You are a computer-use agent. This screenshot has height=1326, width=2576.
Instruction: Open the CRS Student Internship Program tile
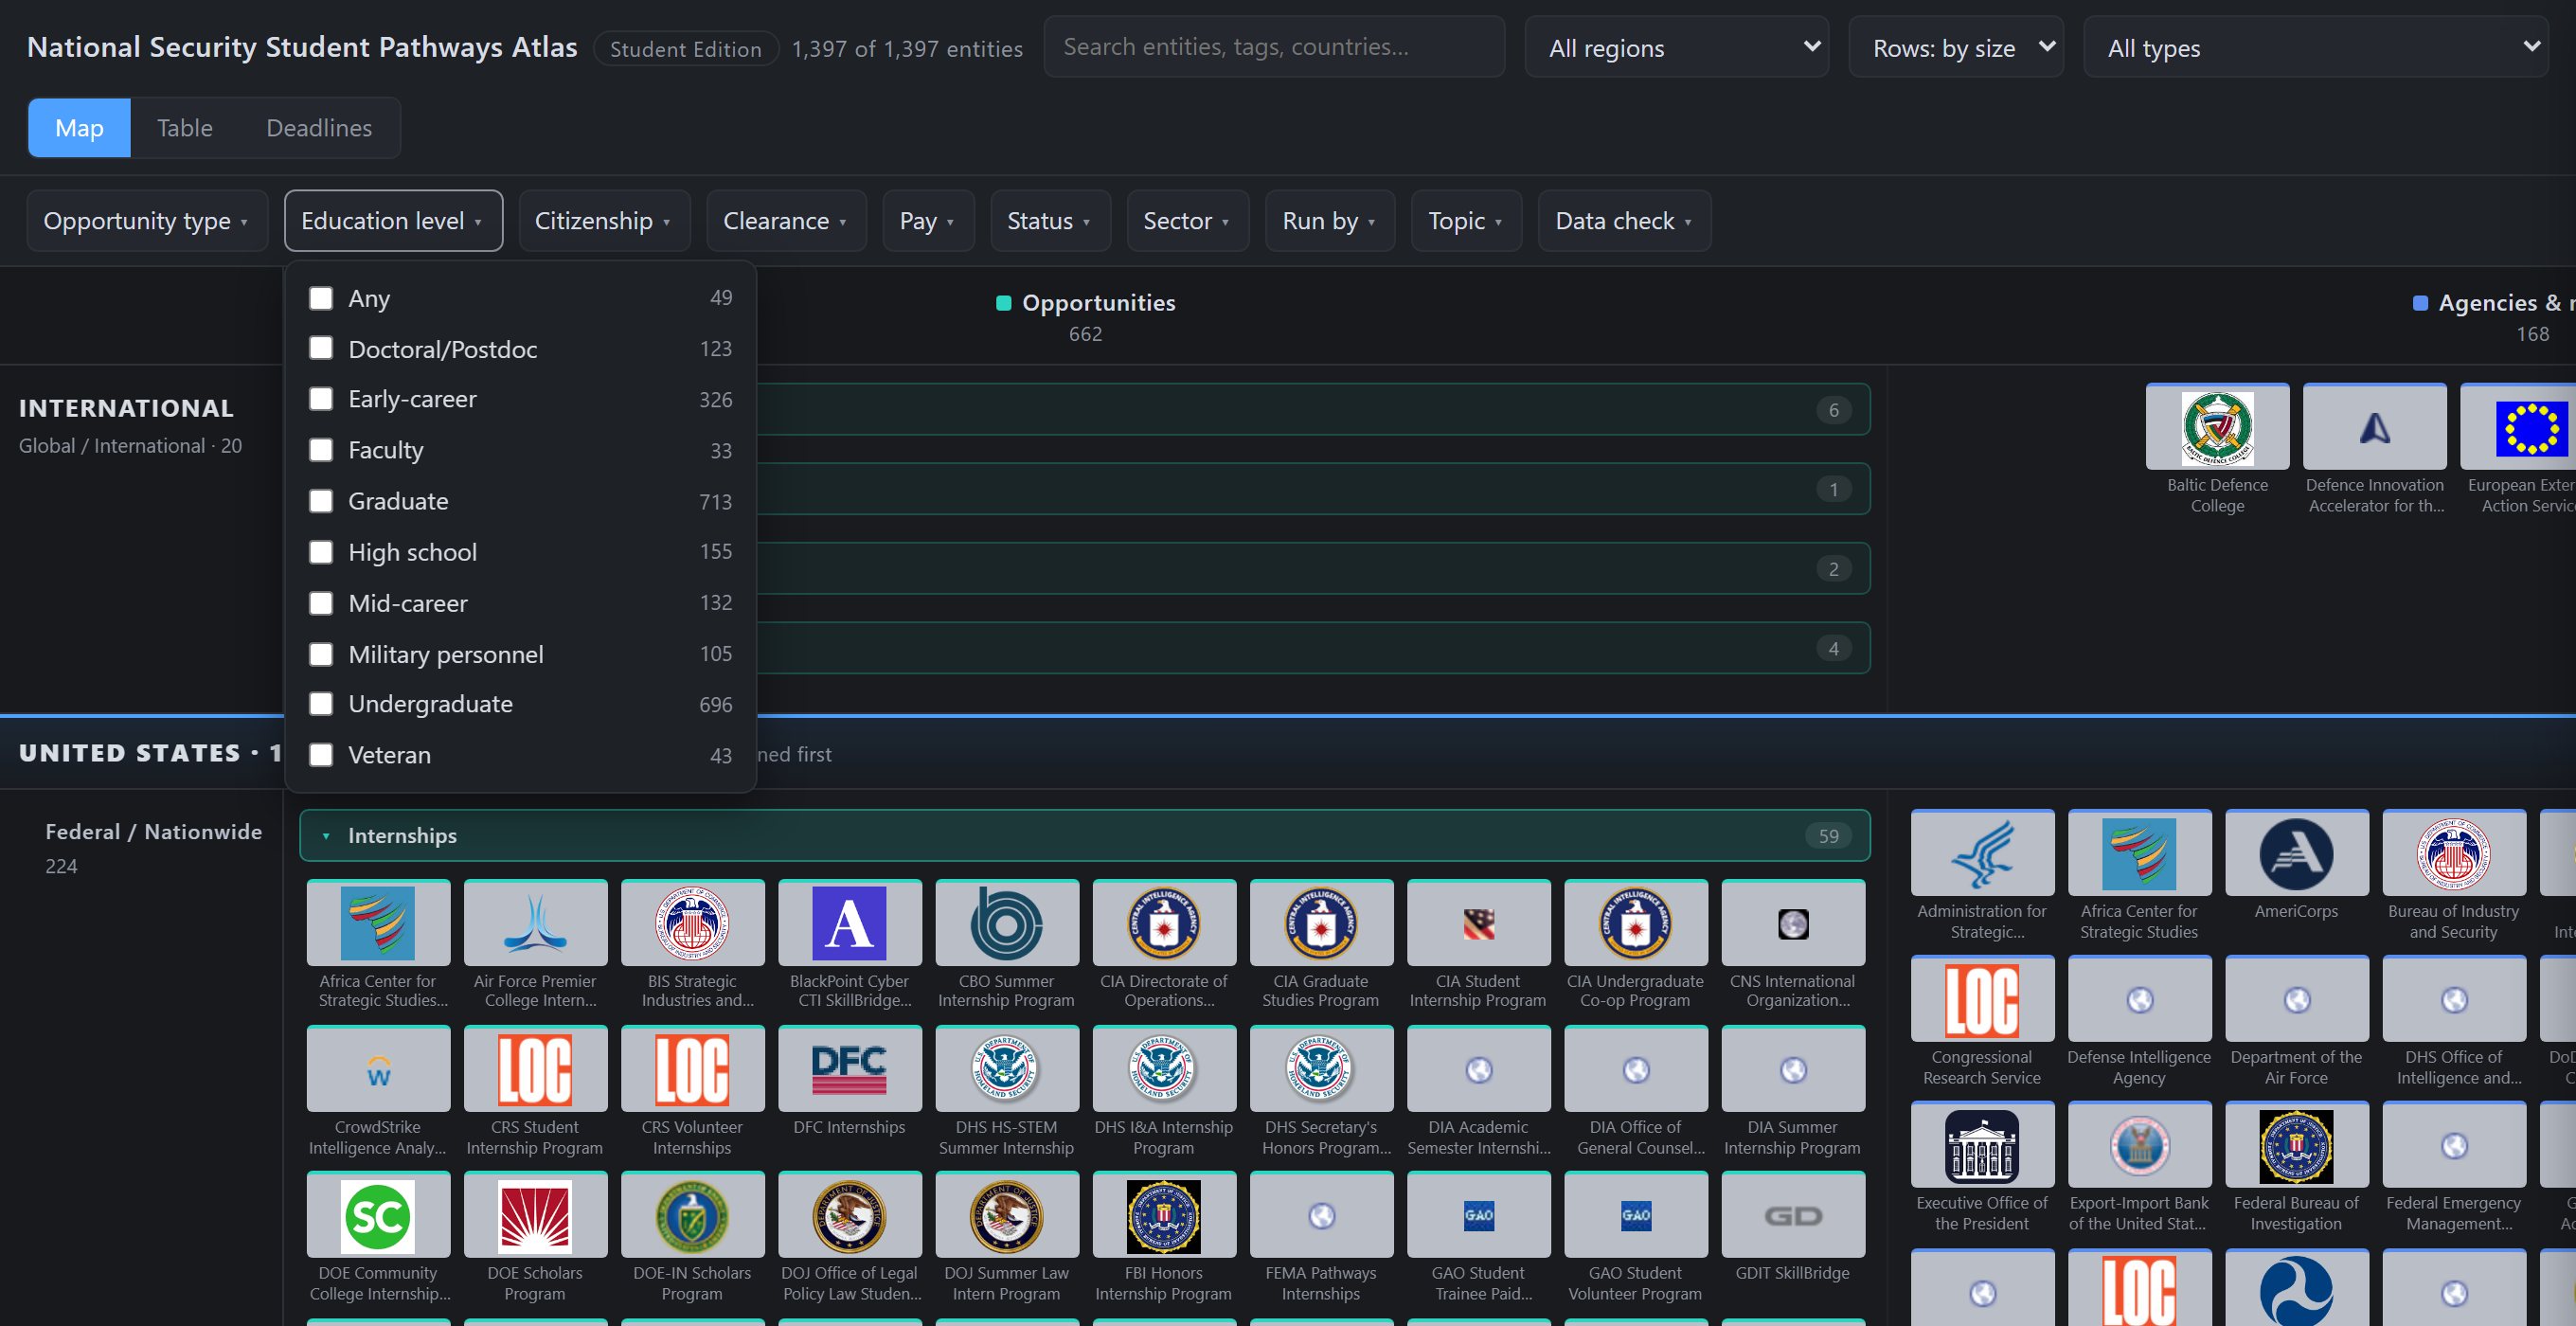535,1092
